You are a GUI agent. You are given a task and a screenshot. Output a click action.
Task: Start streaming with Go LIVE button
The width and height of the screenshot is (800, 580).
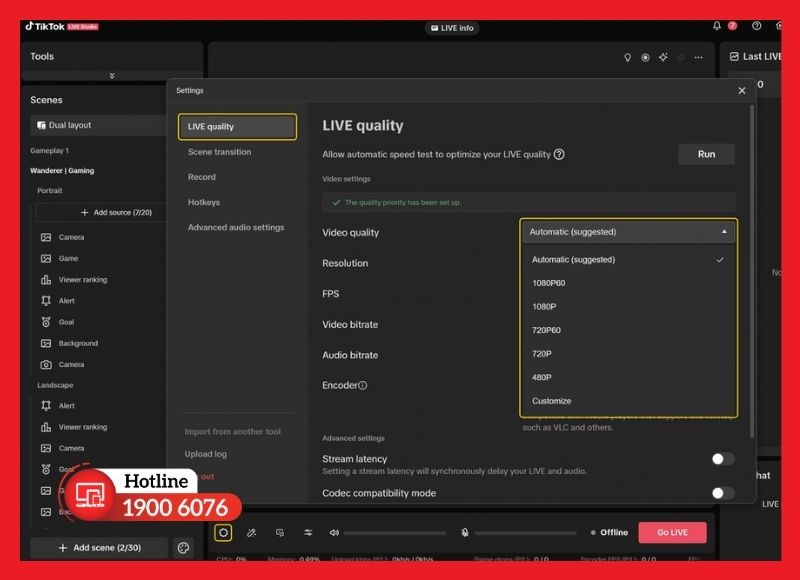[x=672, y=533]
